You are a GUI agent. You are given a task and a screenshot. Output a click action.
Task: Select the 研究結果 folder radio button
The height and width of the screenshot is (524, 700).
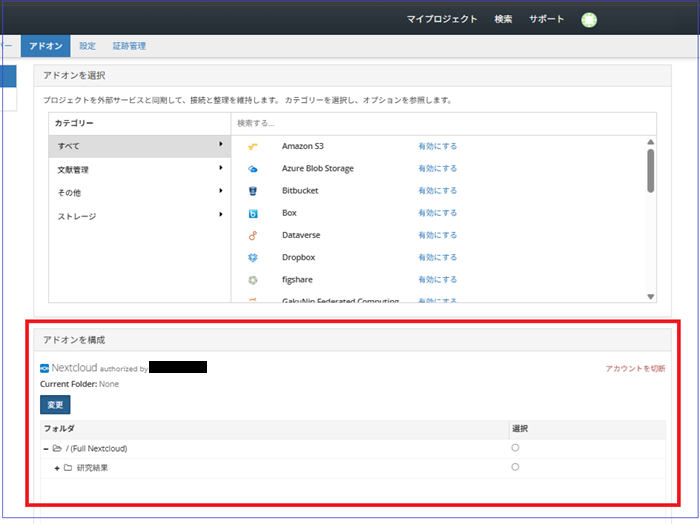tap(515, 467)
